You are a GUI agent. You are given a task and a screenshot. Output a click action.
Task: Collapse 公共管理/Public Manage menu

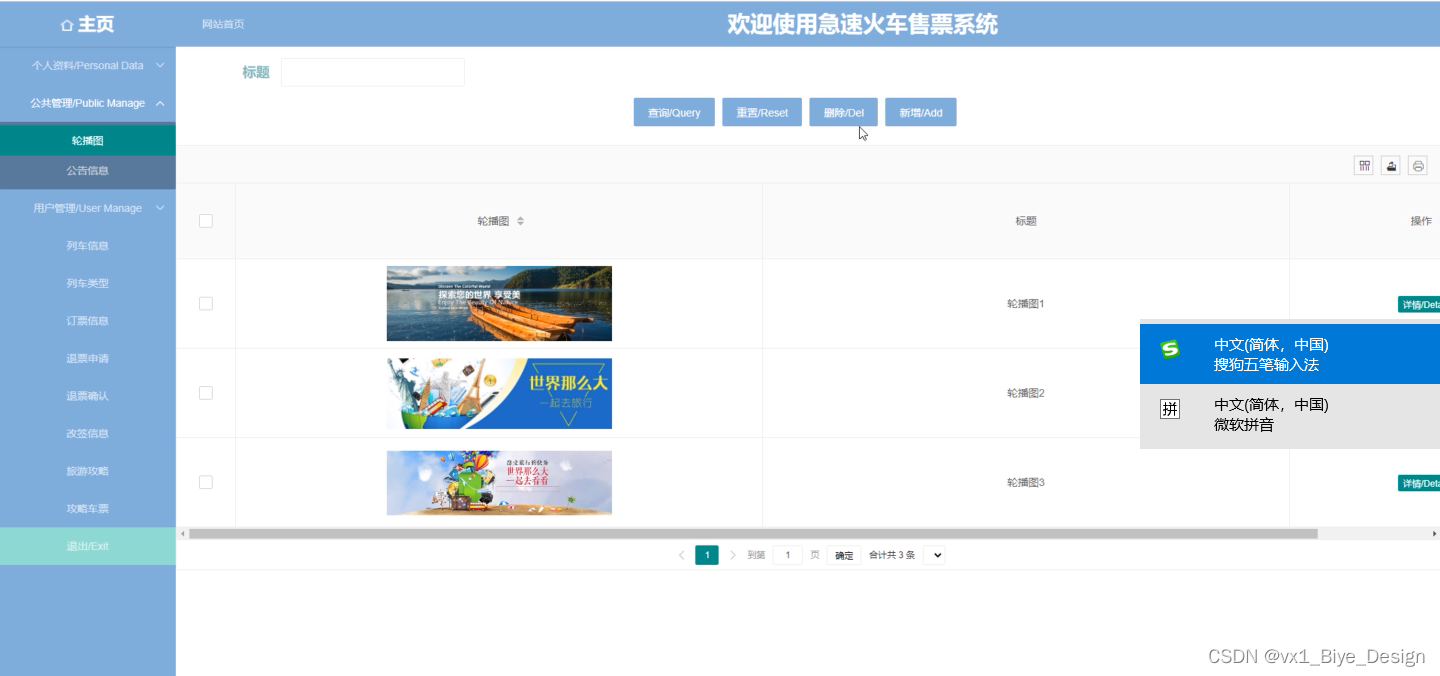click(88, 103)
